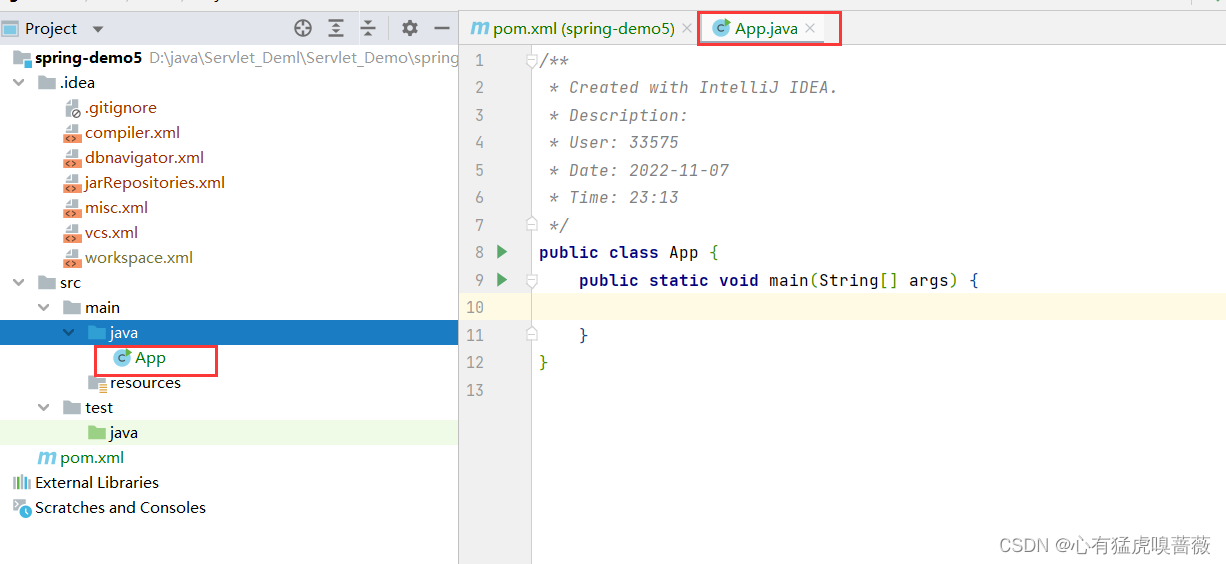Select the java folder under test
This screenshot has width=1226, height=564.
[124, 433]
